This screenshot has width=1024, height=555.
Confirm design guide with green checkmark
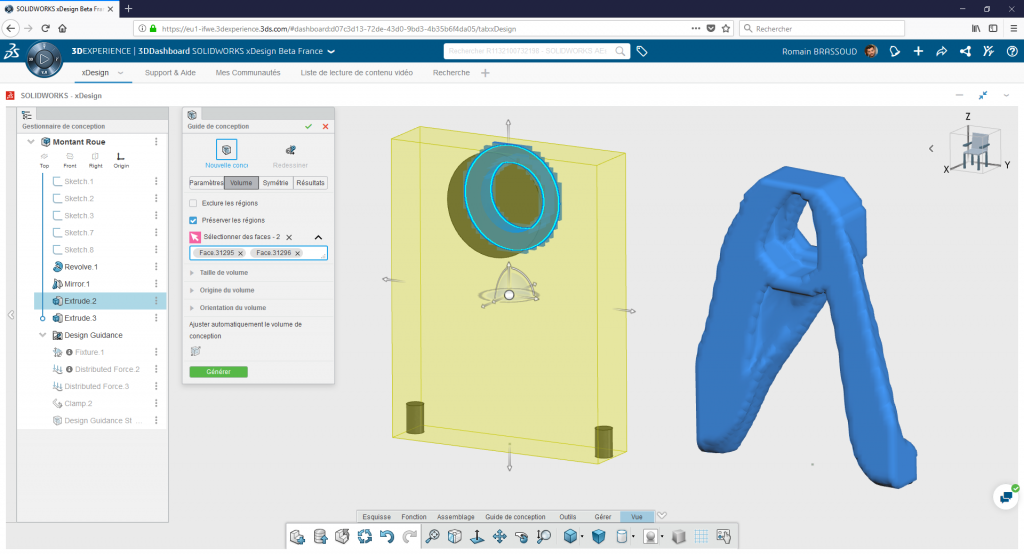(x=308, y=127)
